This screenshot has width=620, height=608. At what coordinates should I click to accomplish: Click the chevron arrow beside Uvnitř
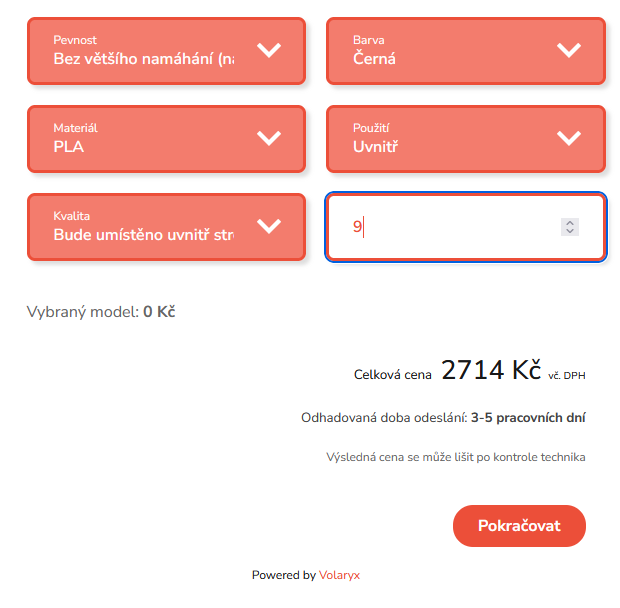coord(569,138)
